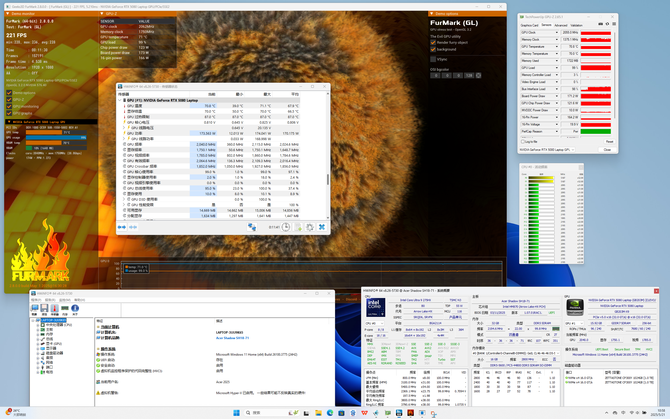
Task: Toggle background checkbox in Demo options
Action: point(433,50)
